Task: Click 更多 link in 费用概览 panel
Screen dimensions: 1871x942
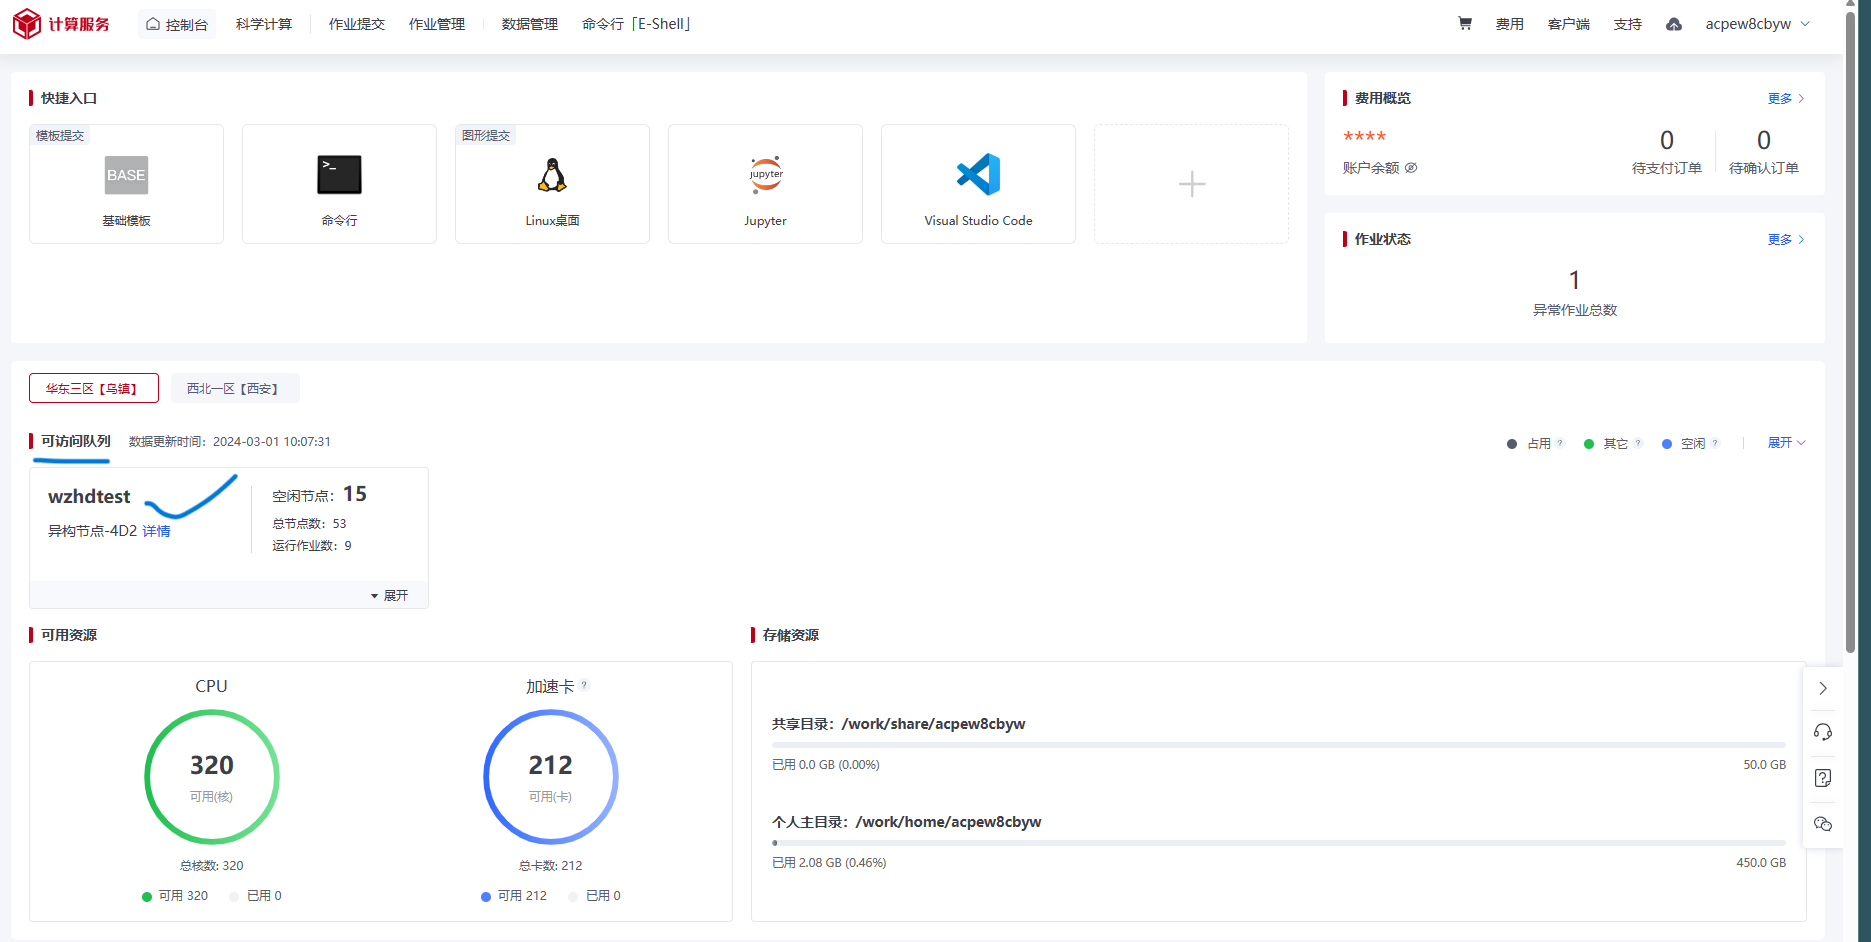Action: pos(1785,98)
